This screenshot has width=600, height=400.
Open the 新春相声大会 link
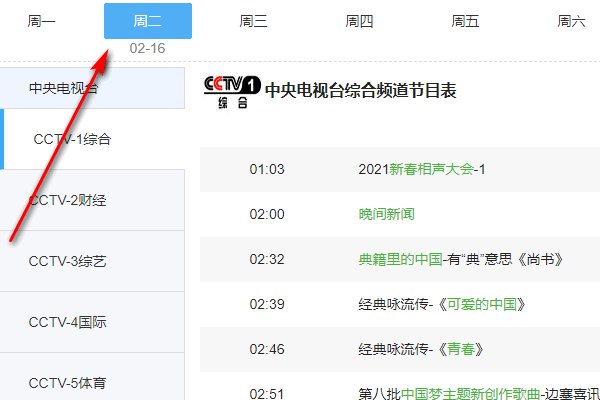point(431,169)
